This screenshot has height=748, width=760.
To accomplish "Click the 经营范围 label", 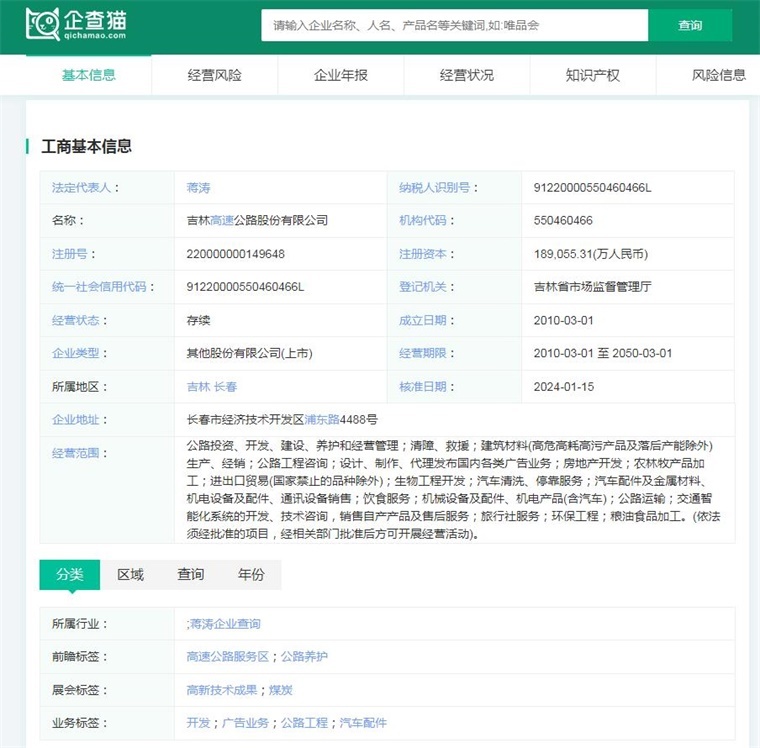I will coord(76,453).
